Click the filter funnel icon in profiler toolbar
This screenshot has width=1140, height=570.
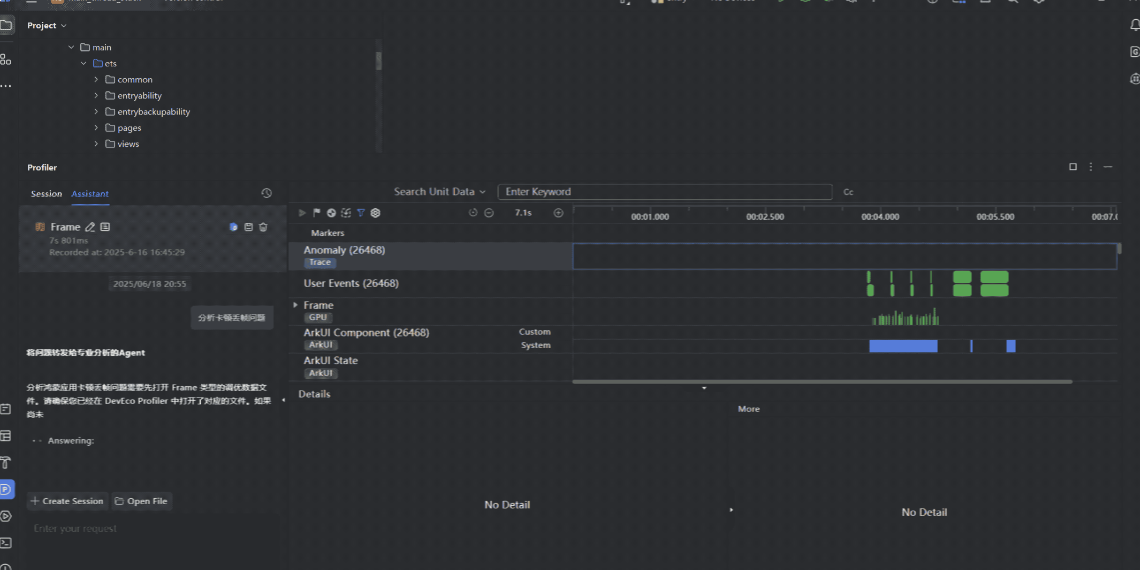361,213
